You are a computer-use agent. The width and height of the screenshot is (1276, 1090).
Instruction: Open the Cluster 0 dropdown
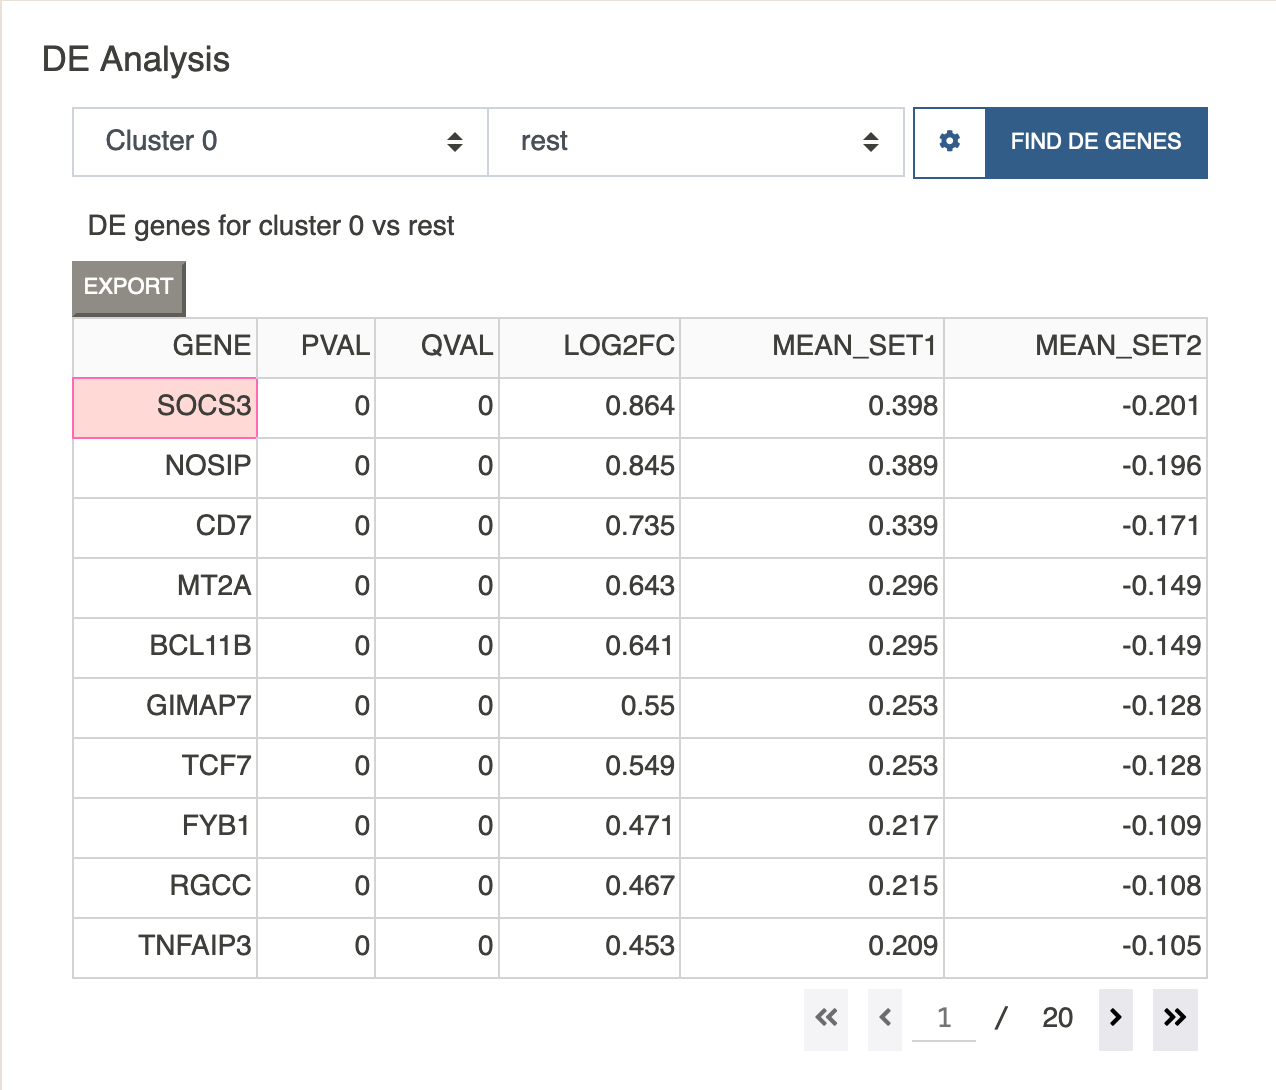[280, 142]
